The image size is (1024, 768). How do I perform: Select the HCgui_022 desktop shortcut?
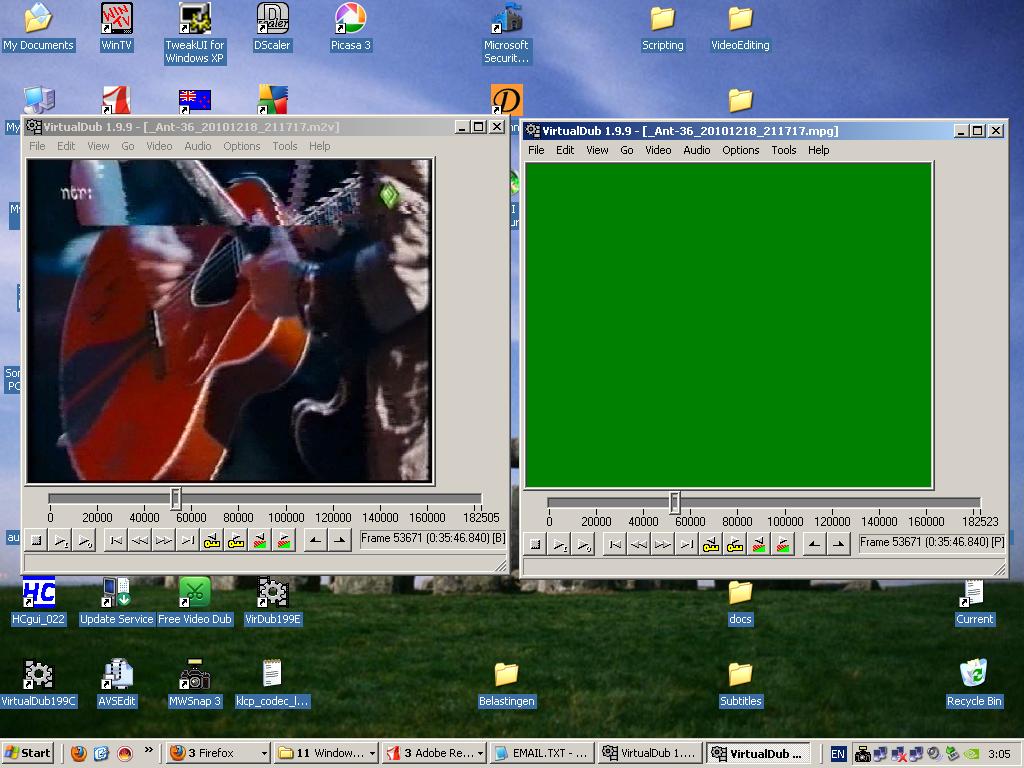click(39, 601)
